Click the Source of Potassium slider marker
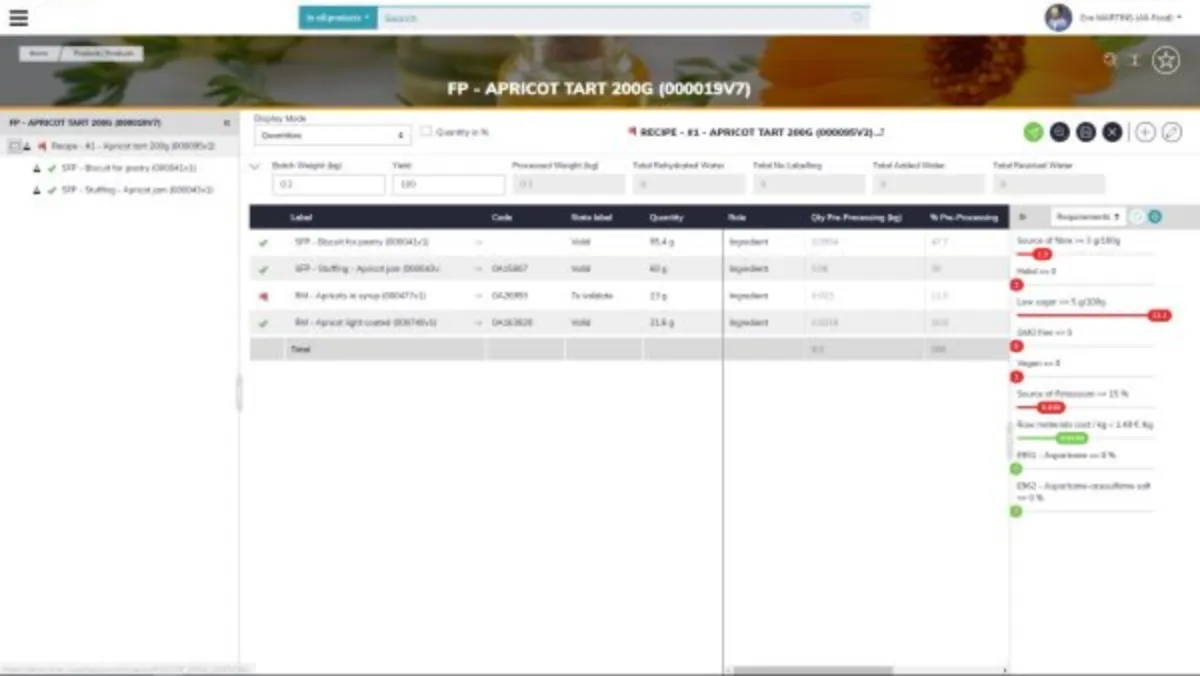The image size is (1200, 676). (1050, 408)
